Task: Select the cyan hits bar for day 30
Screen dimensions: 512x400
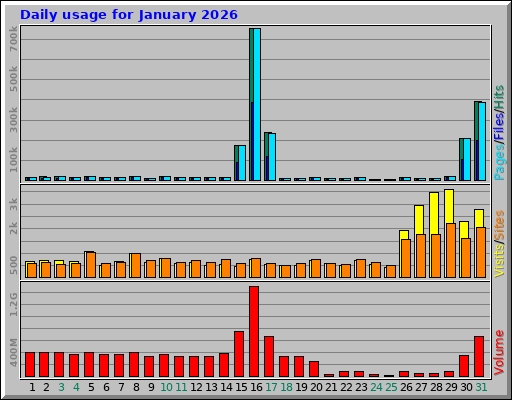Action: [x=467, y=160]
